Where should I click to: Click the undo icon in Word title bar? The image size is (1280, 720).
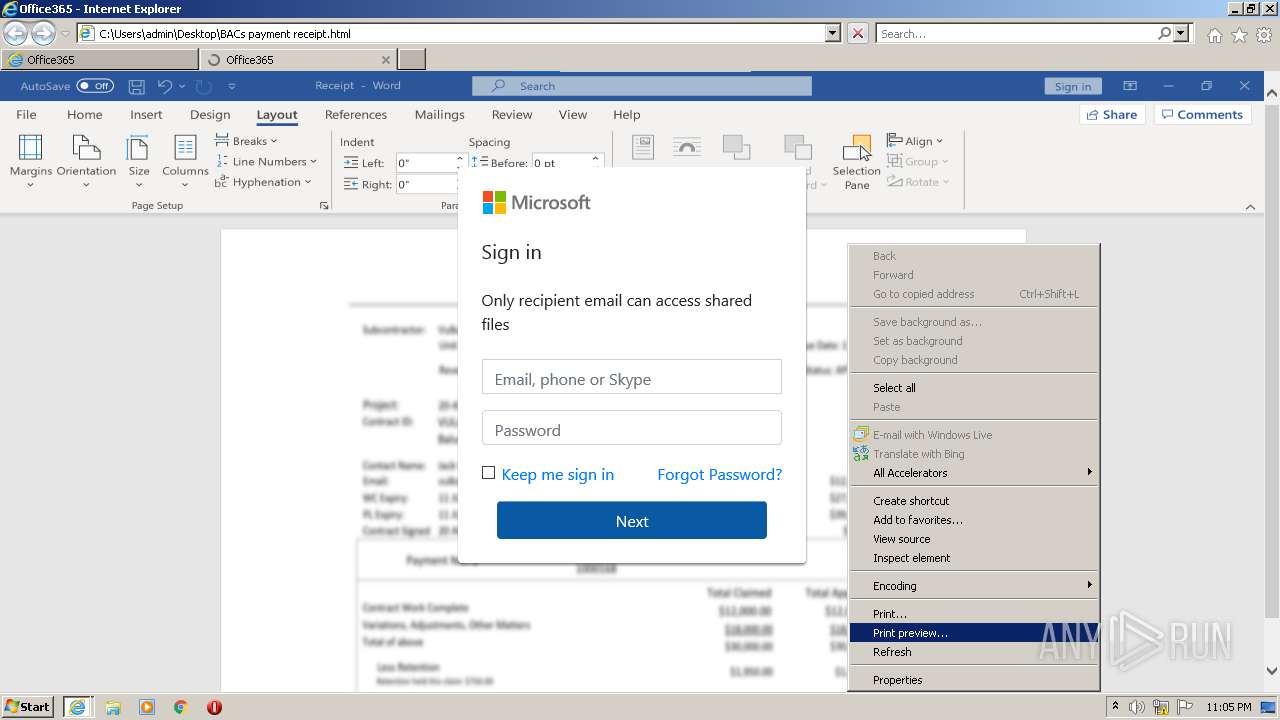click(165, 86)
